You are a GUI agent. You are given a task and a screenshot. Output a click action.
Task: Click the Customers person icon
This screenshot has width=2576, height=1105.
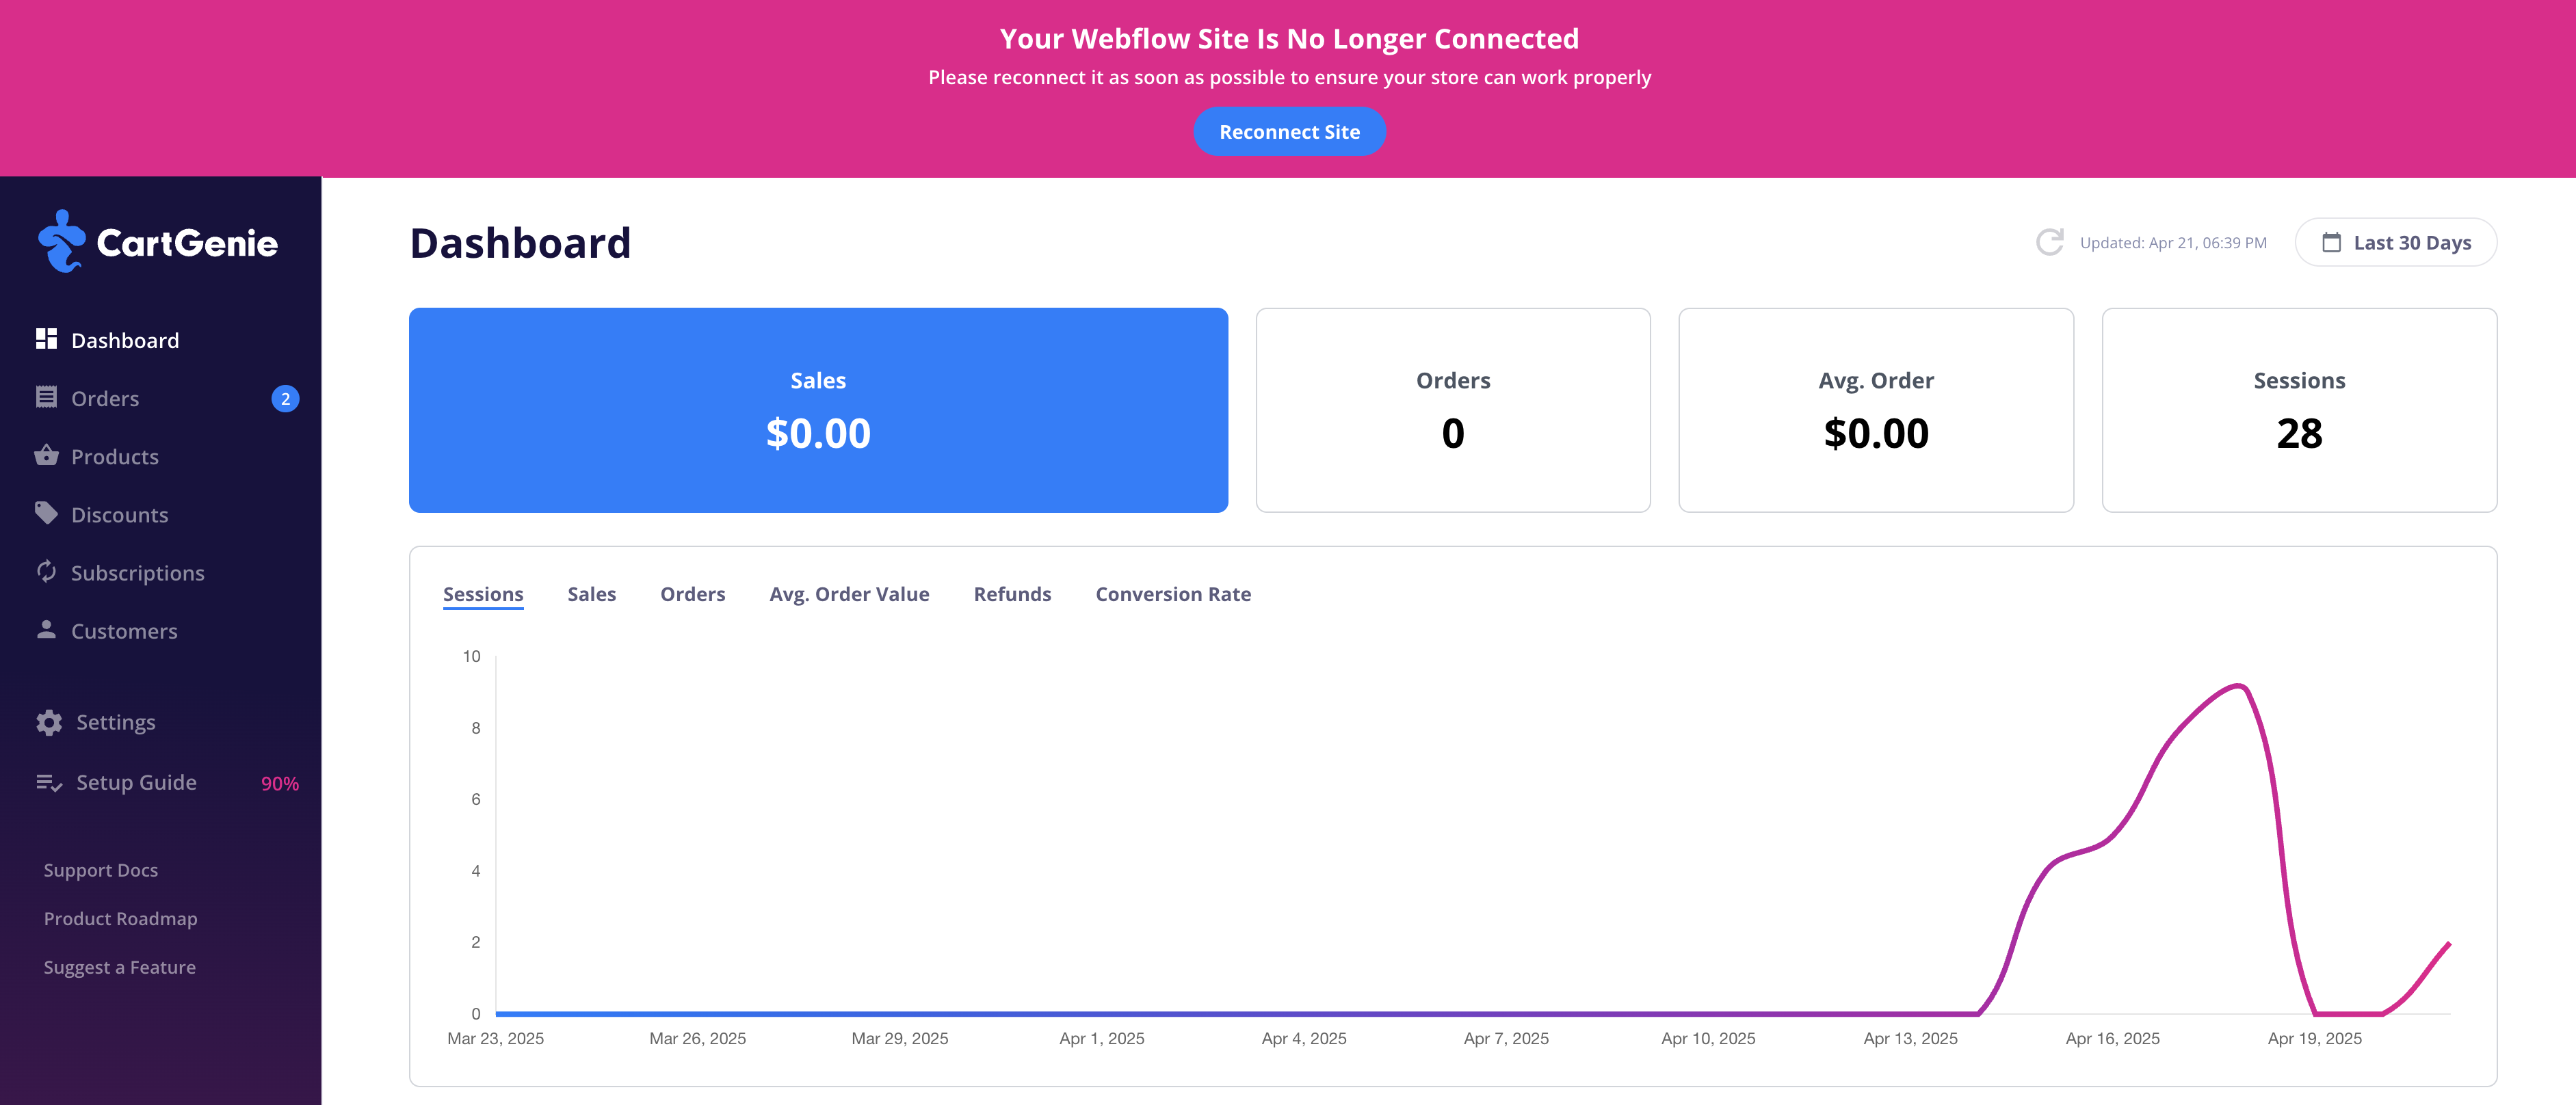pos(46,629)
